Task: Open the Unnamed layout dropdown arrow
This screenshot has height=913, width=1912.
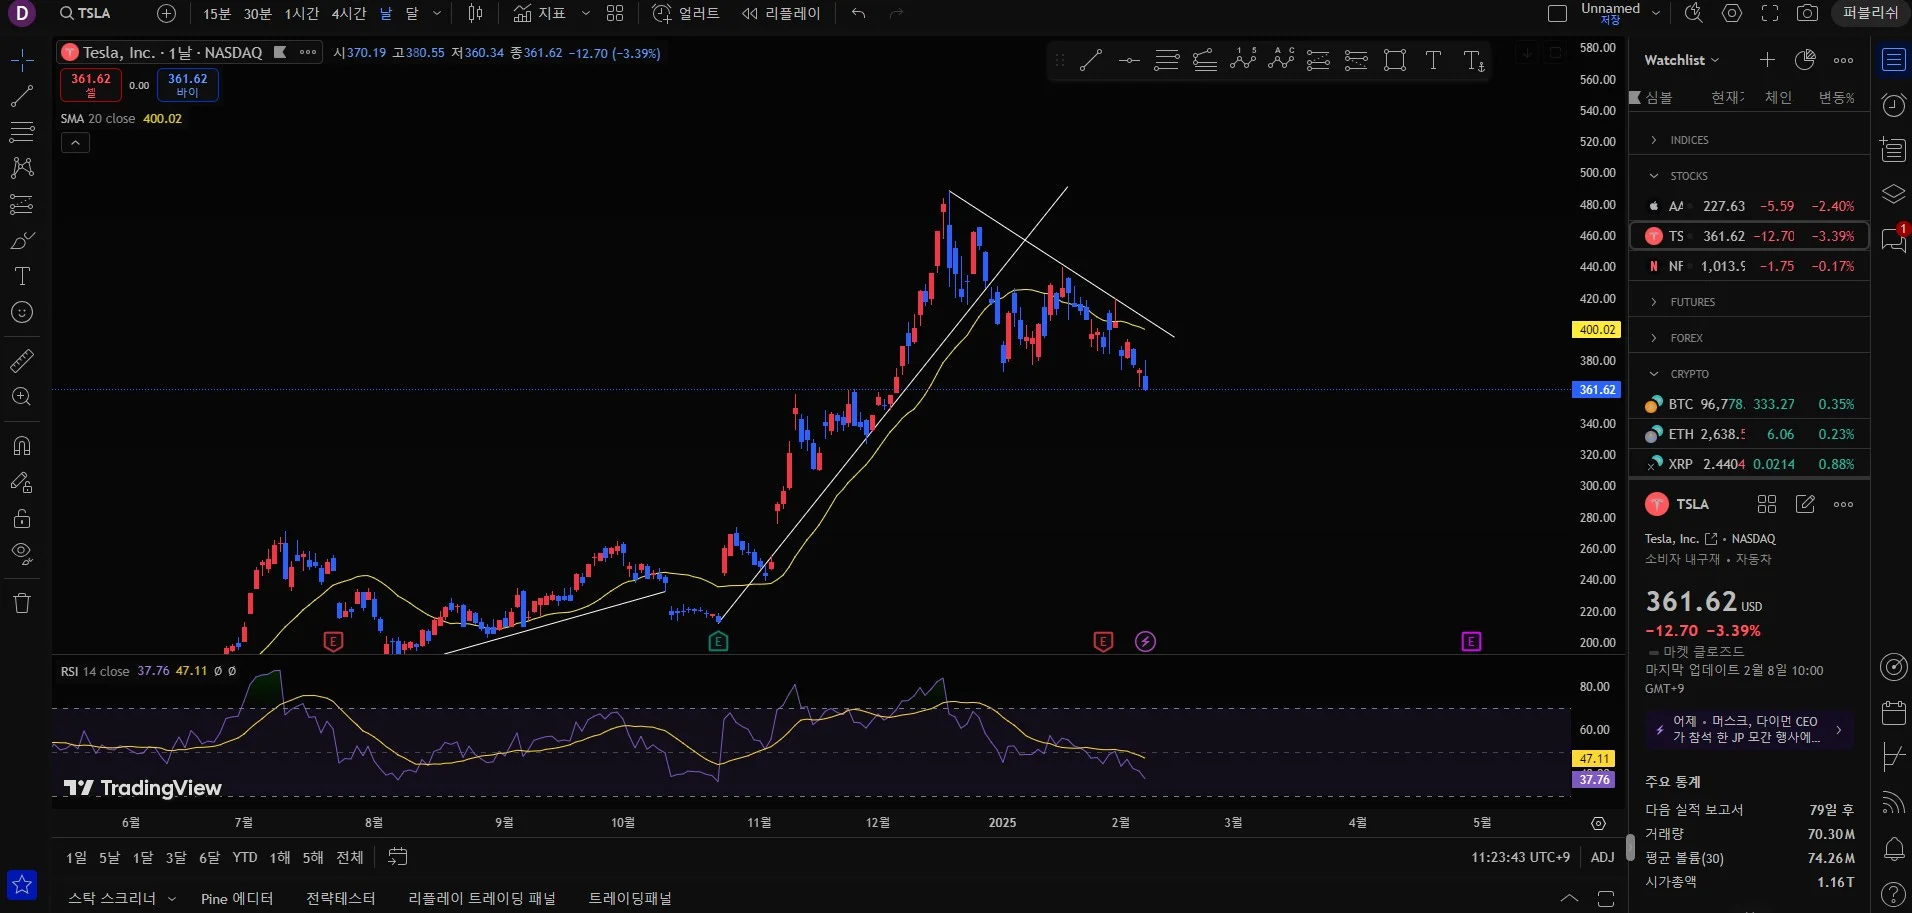Action: point(1656,13)
